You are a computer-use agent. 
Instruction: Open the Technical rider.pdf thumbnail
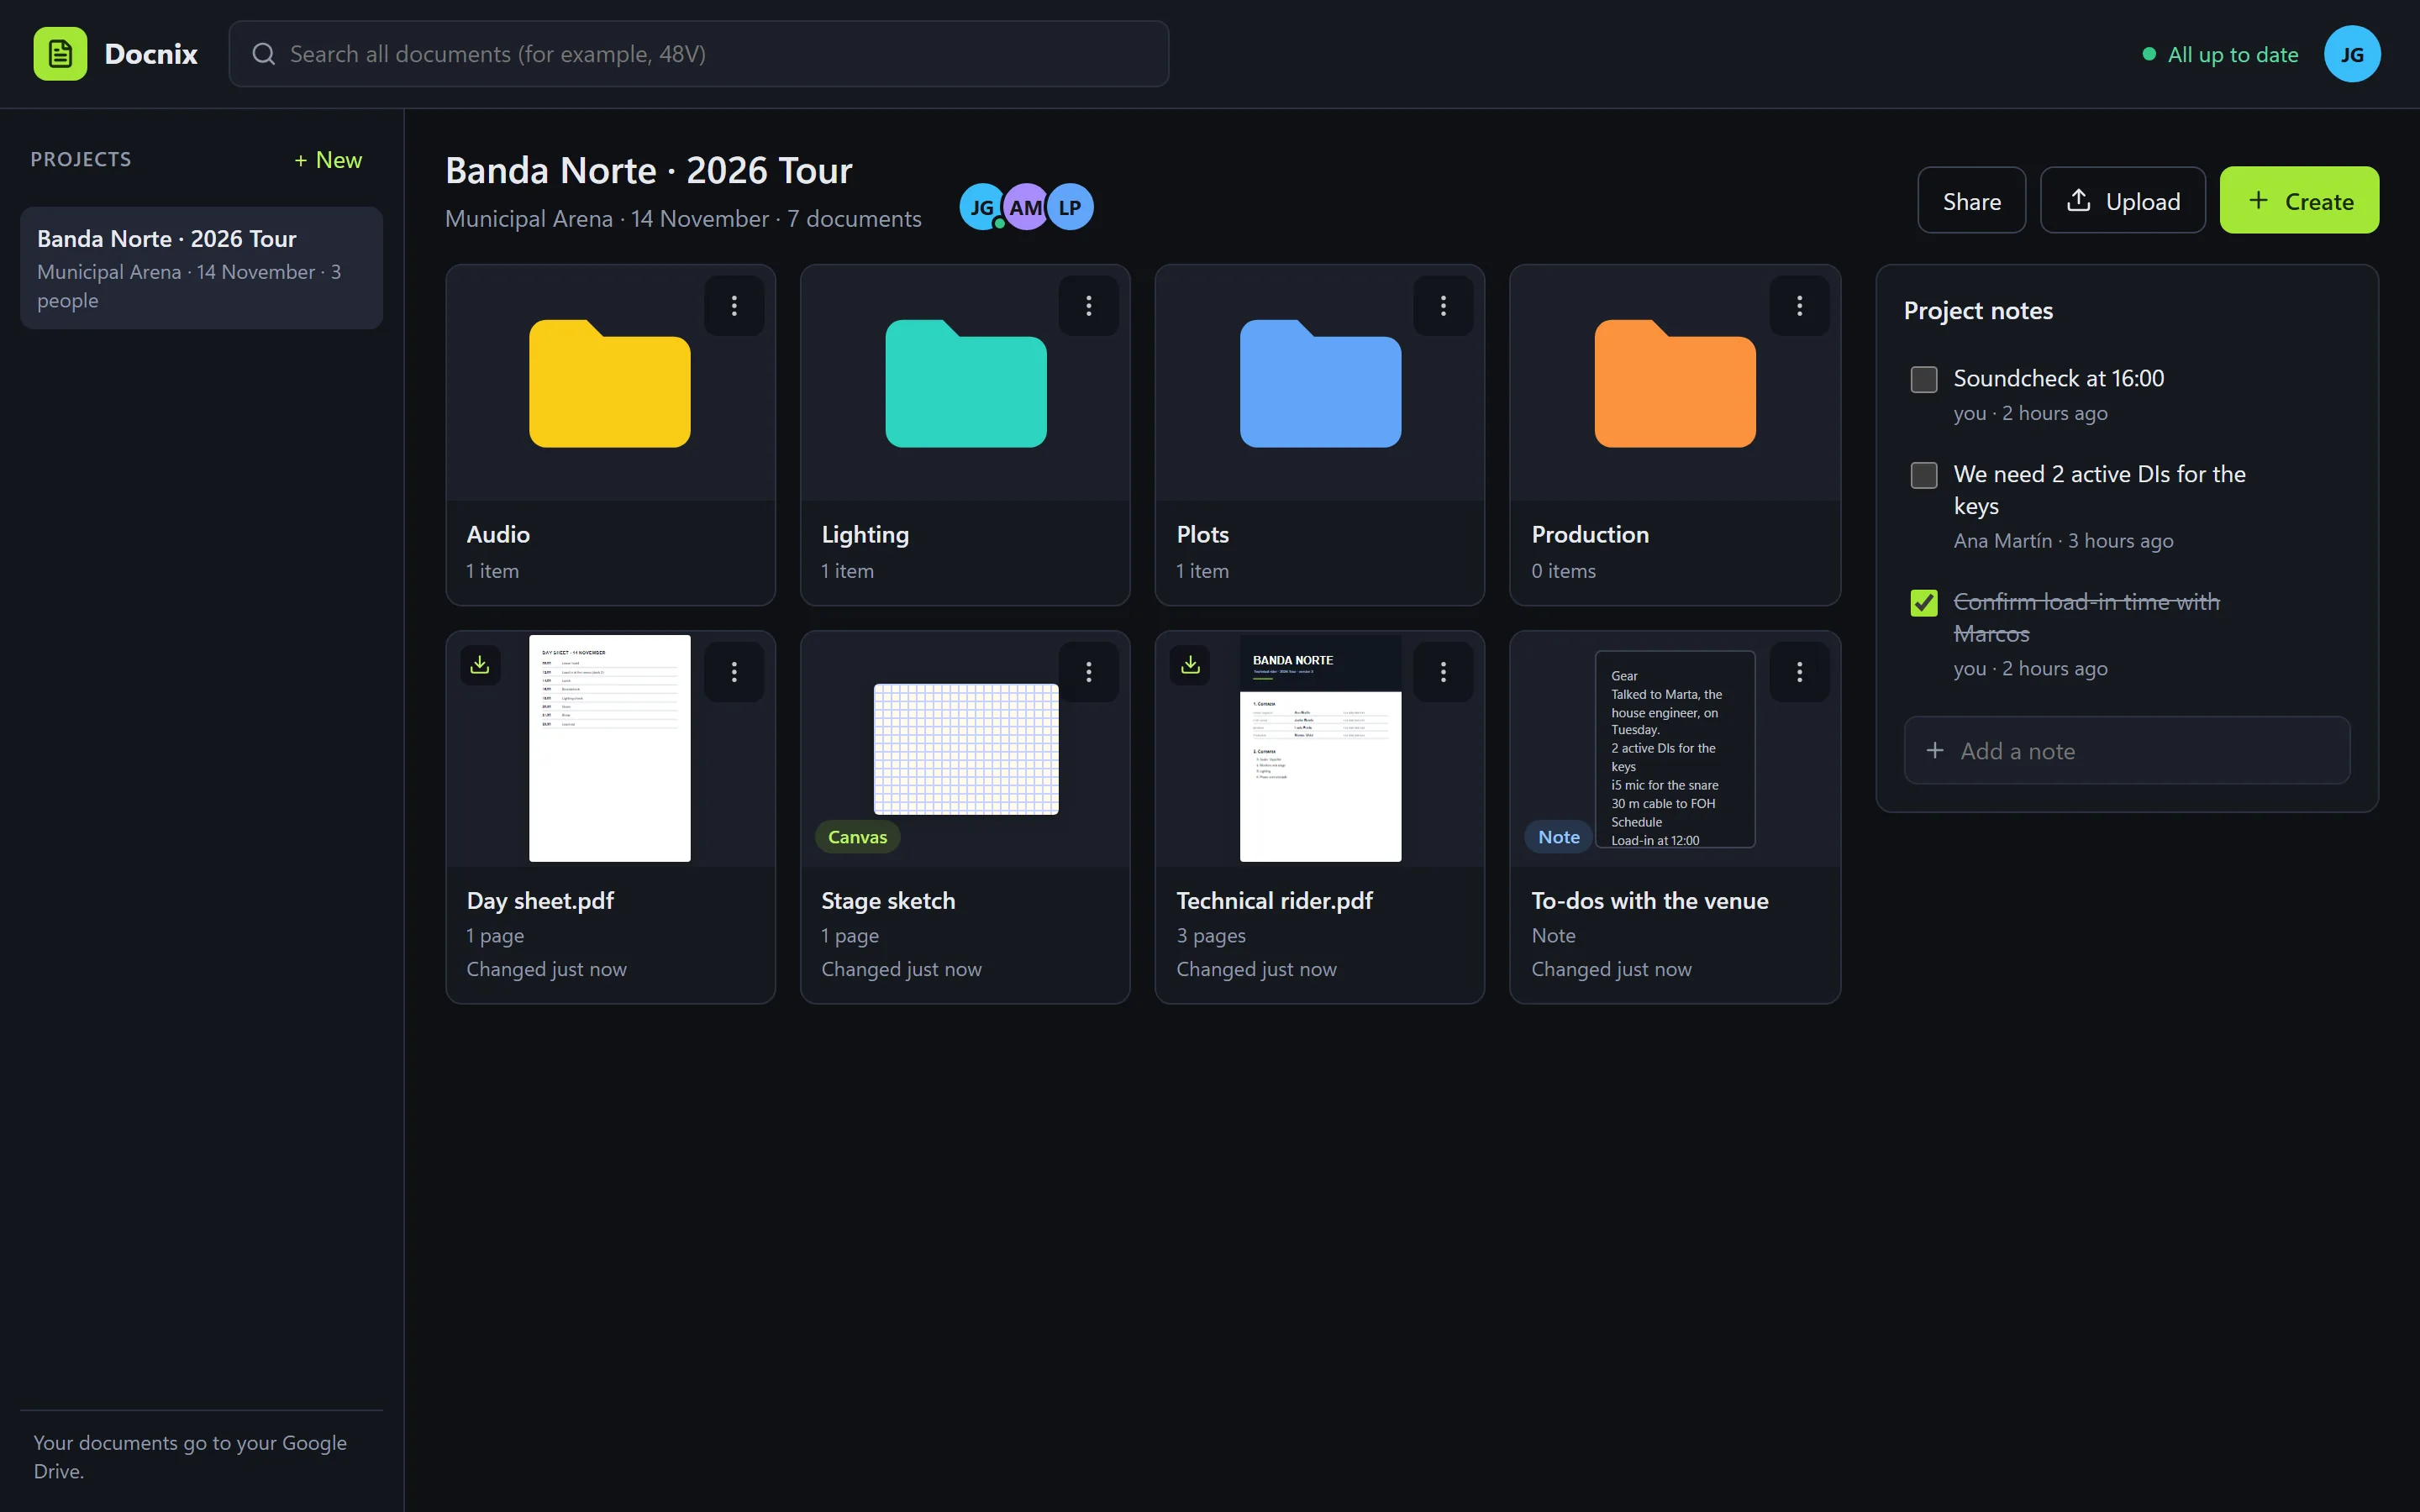1320,748
